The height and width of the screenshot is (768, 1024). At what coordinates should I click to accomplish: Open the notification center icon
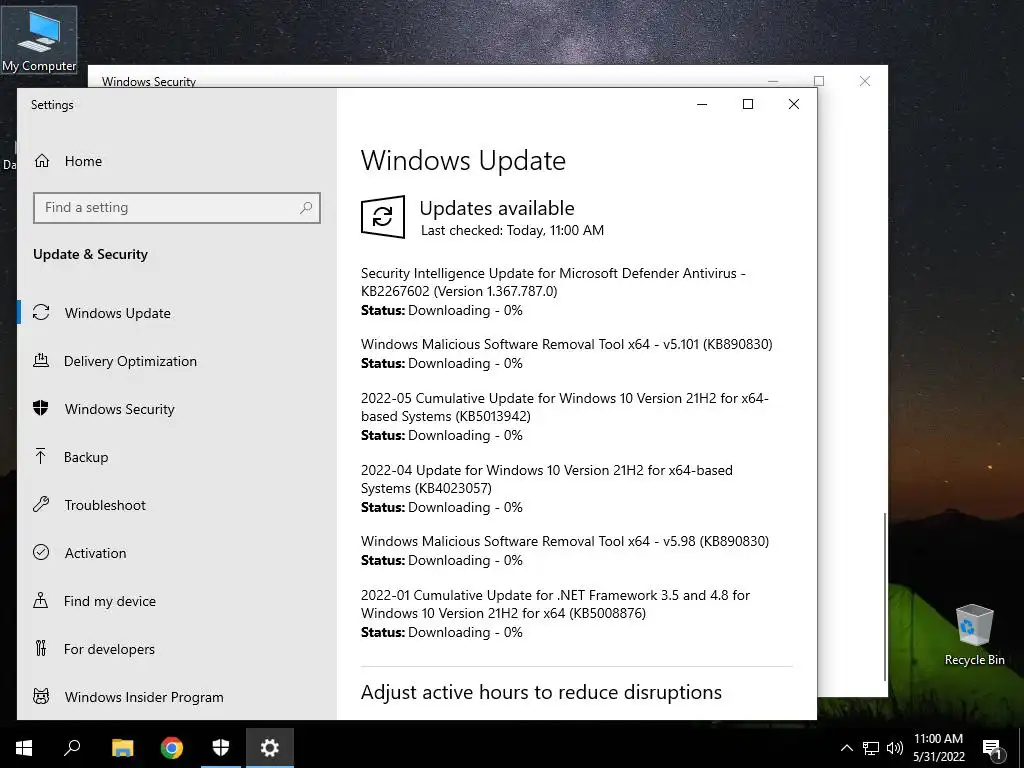(x=992, y=750)
